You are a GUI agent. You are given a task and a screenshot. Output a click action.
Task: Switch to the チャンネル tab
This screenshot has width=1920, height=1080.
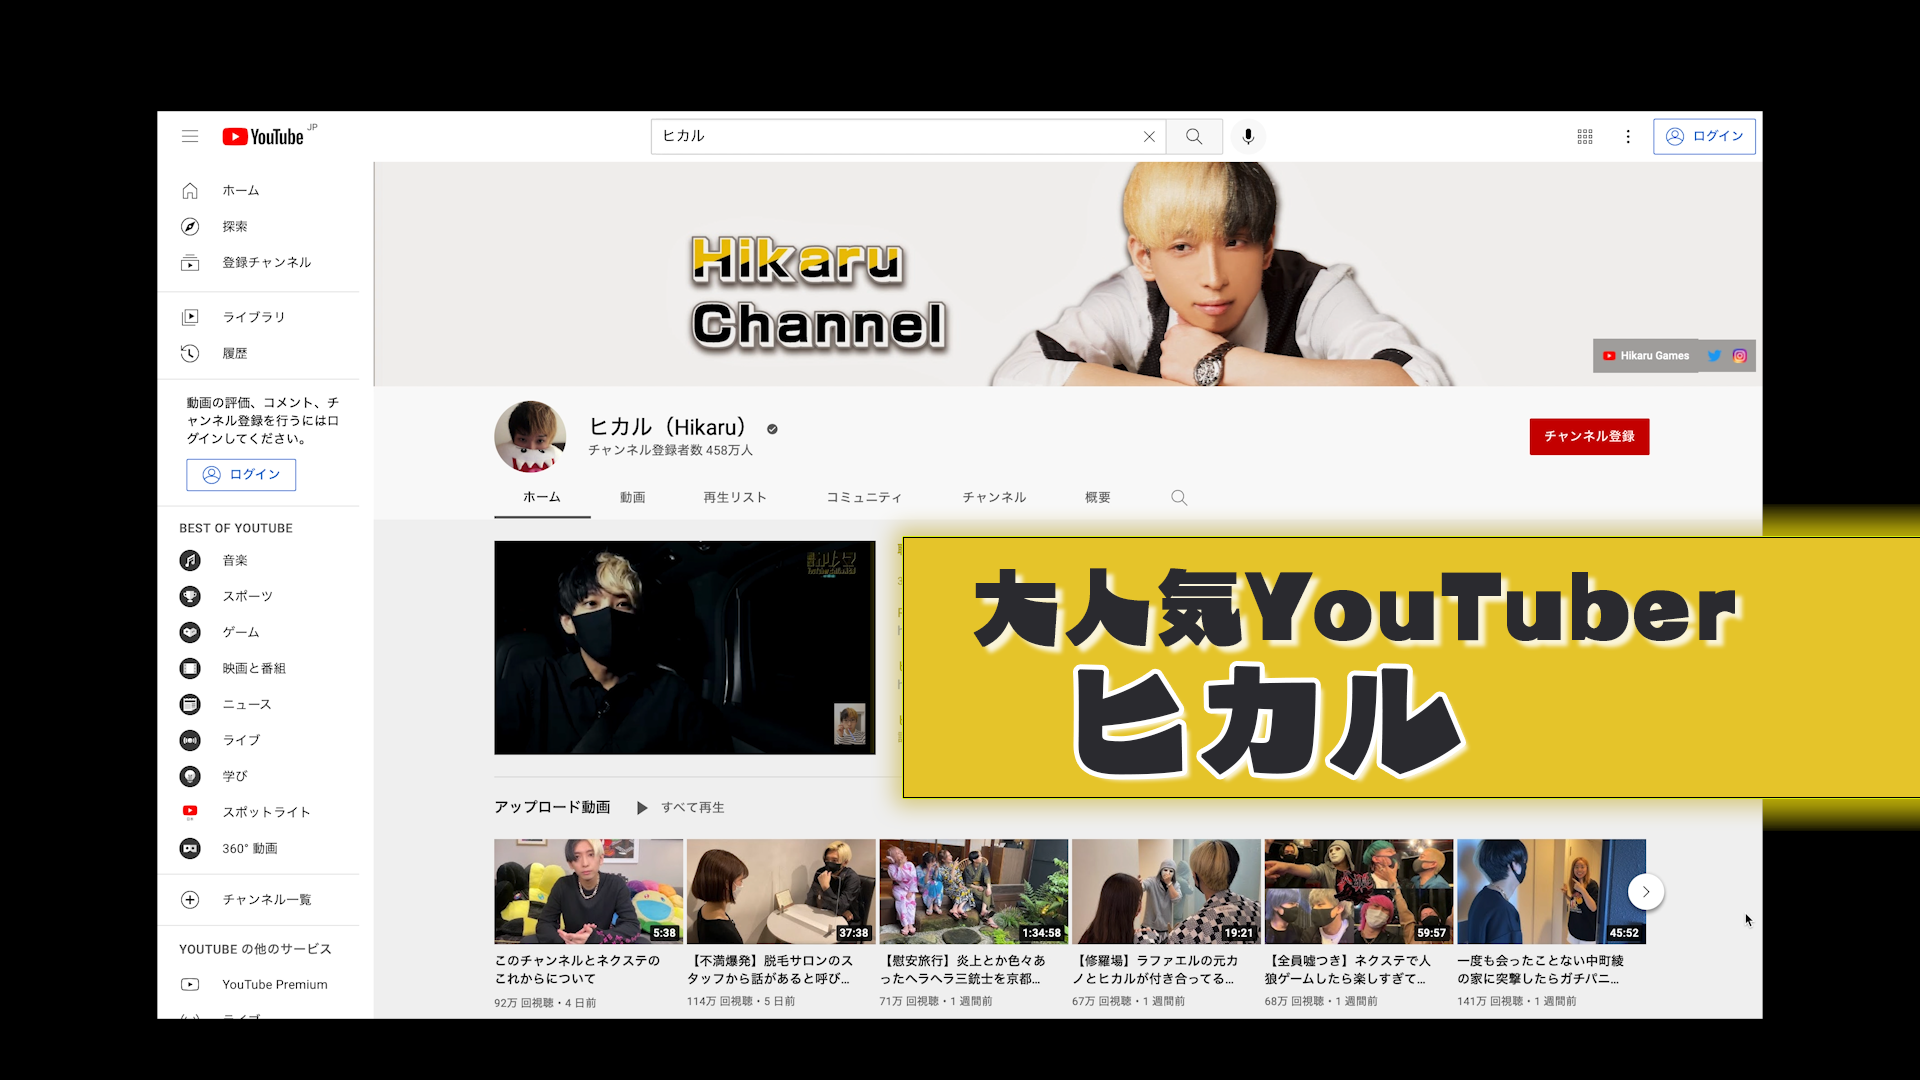pyautogui.click(x=994, y=497)
